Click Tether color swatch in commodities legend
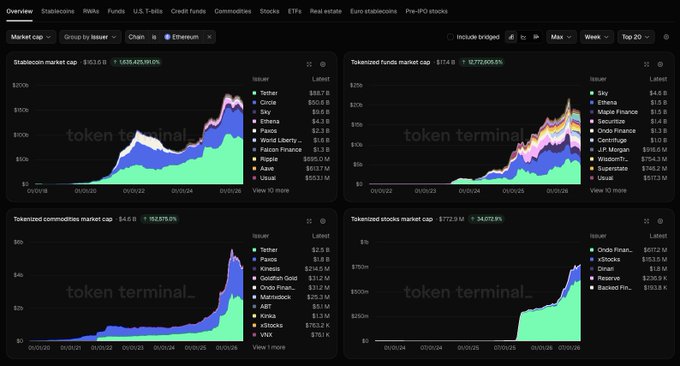The image size is (680, 366). point(255,250)
